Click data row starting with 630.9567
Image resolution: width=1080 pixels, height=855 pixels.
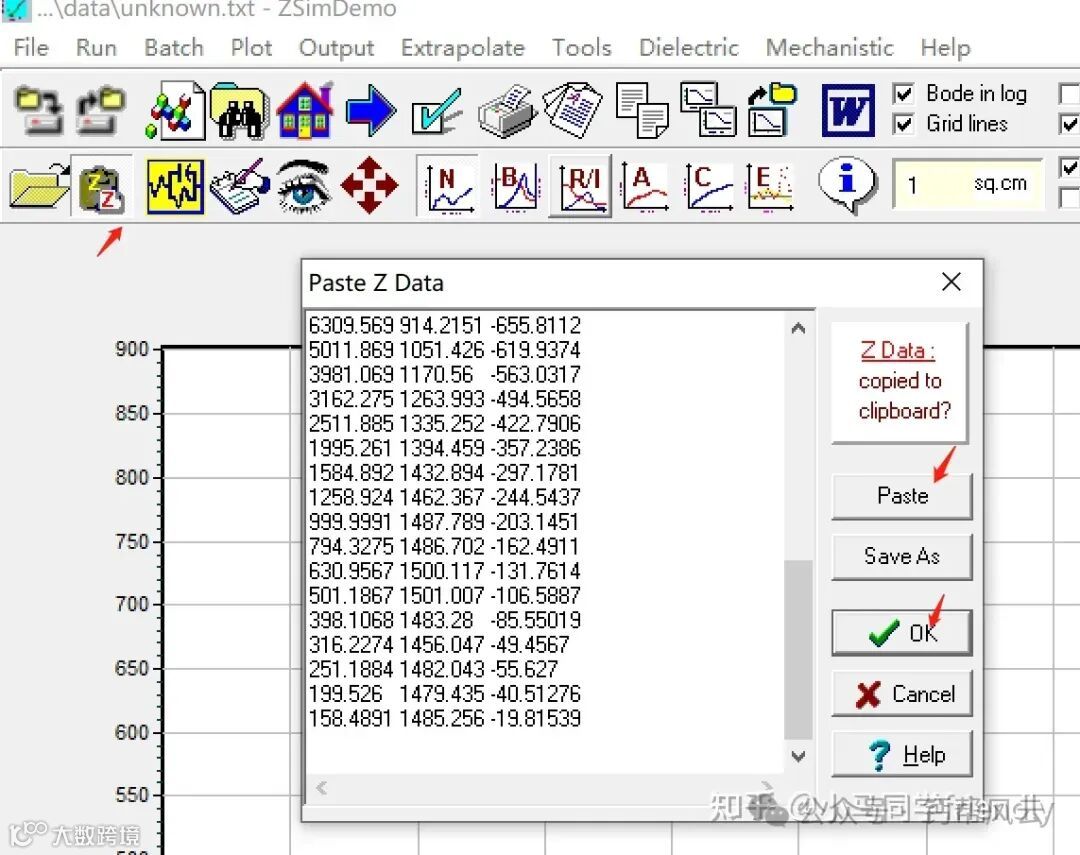[x=444, y=571]
